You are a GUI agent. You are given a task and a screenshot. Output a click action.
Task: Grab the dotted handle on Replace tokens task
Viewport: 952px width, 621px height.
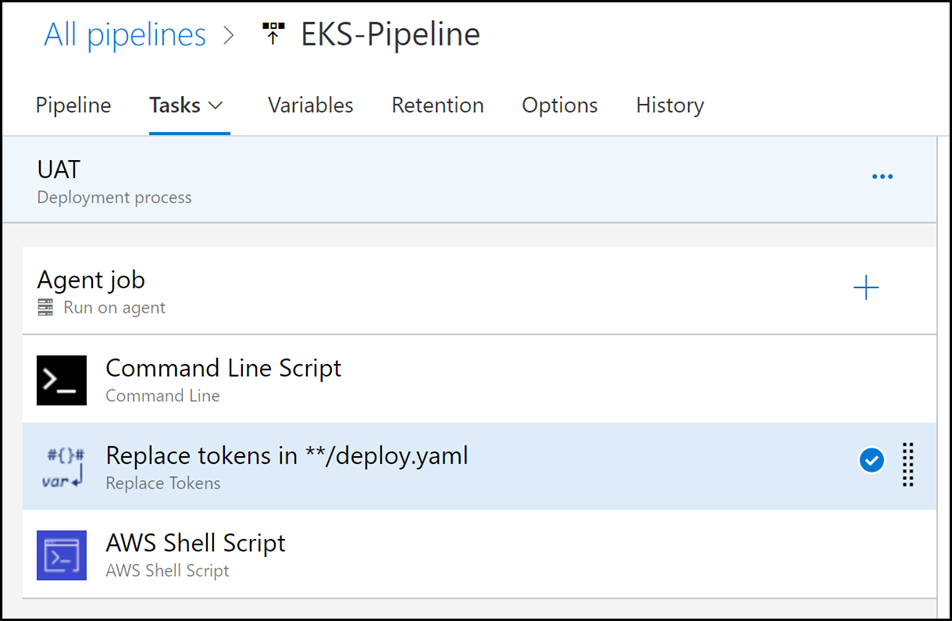click(x=908, y=464)
